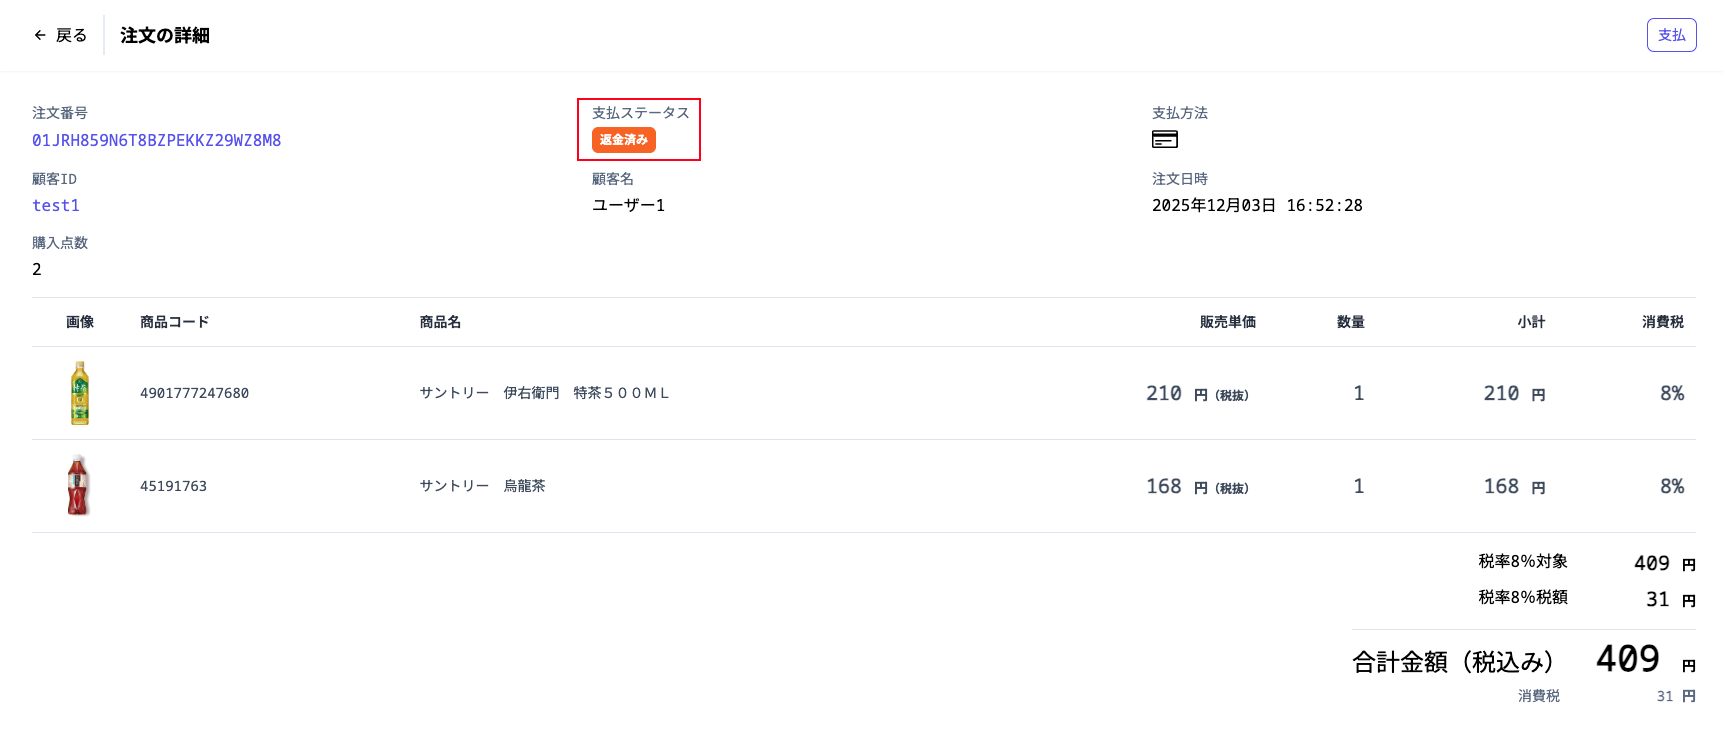This screenshot has width=1723, height=742.
Task: Click the credit card payment method icon
Action: click(x=1165, y=139)
